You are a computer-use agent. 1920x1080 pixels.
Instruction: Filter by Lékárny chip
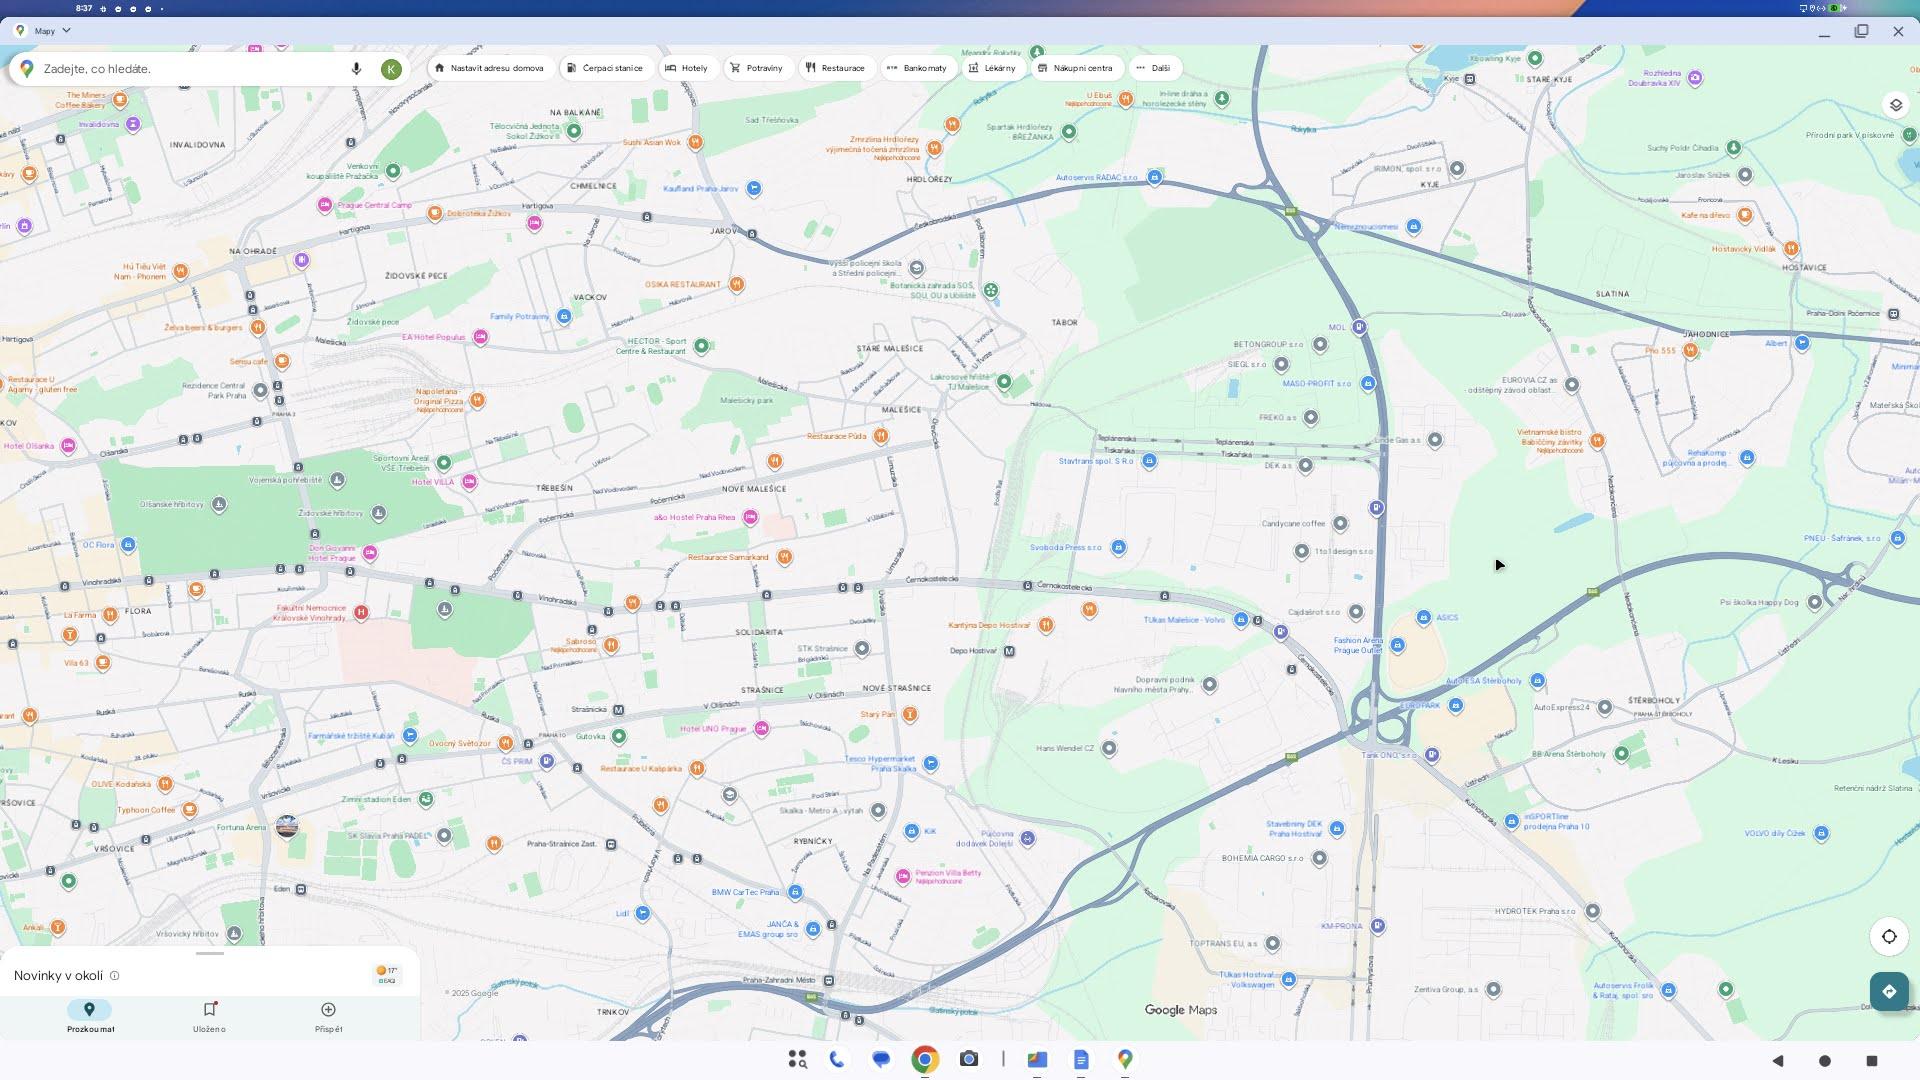click(993, 68)
